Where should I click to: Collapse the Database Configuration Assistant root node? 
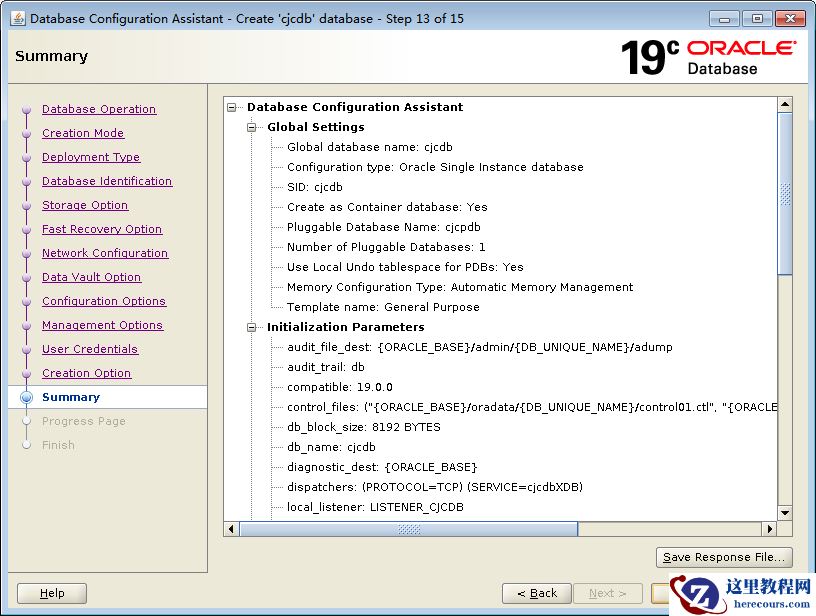coord(232,107)
